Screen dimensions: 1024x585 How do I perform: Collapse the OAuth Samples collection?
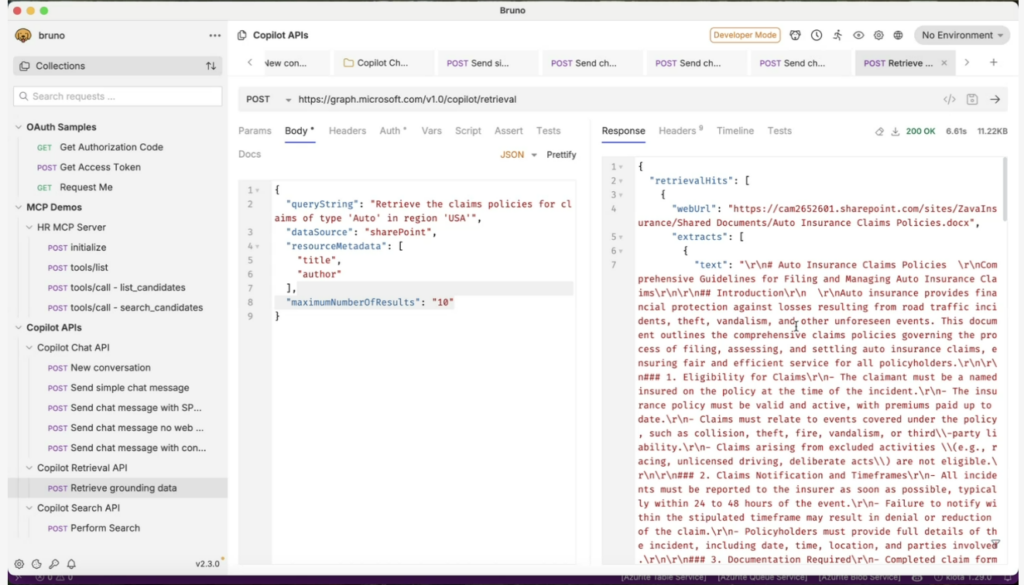(x=18, y=127)
